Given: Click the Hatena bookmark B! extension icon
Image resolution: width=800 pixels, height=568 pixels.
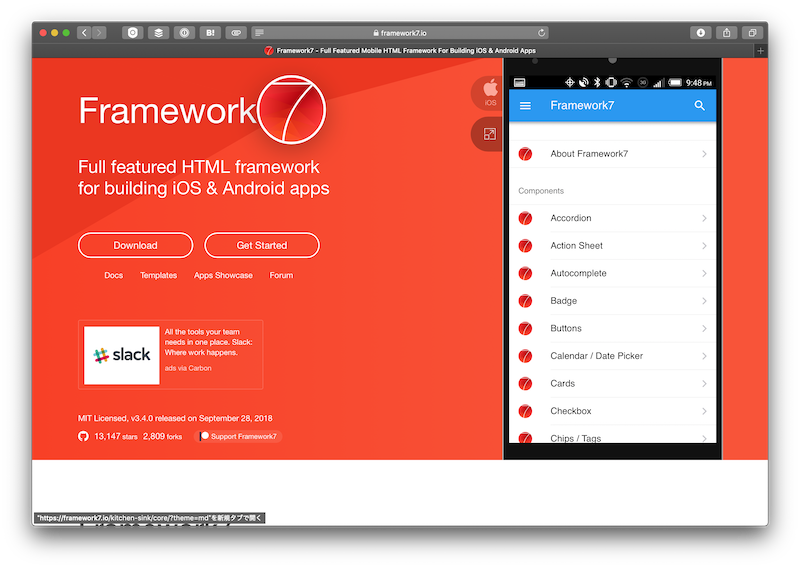Looking at the screenshot, I should click(210, 33).
